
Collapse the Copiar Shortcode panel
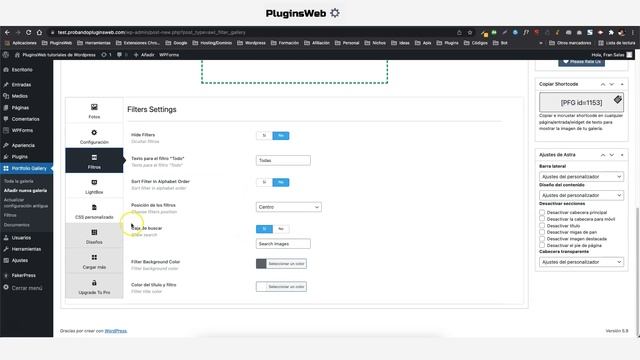(622, 84)
